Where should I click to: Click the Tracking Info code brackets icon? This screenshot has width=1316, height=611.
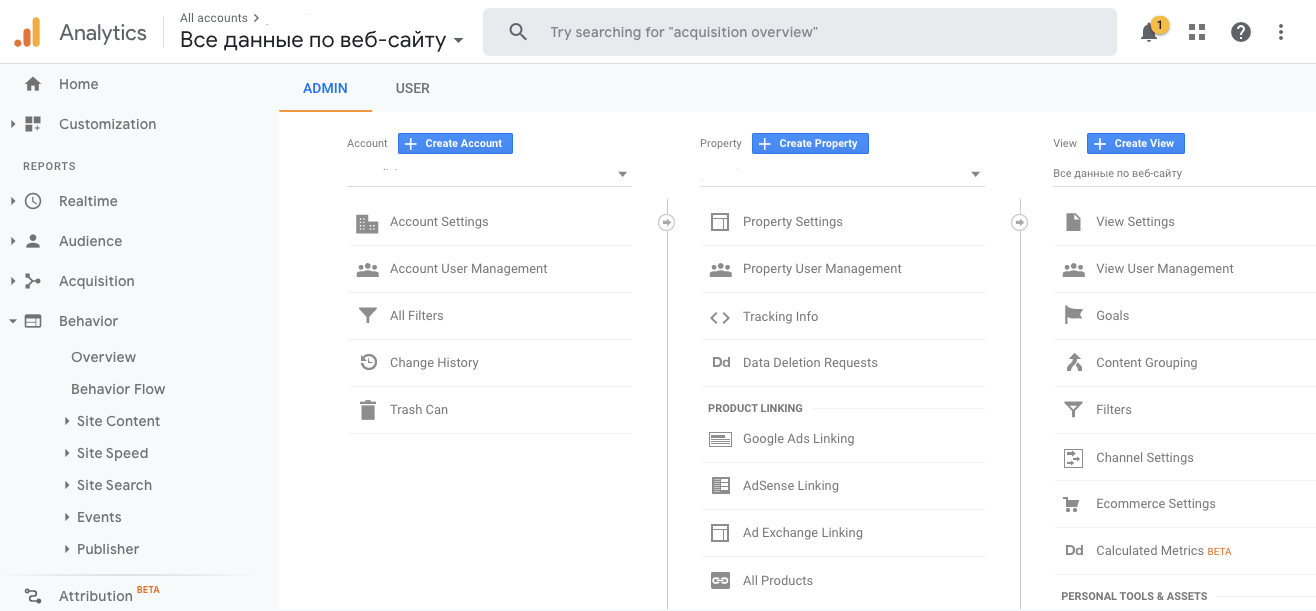(720, 318)
